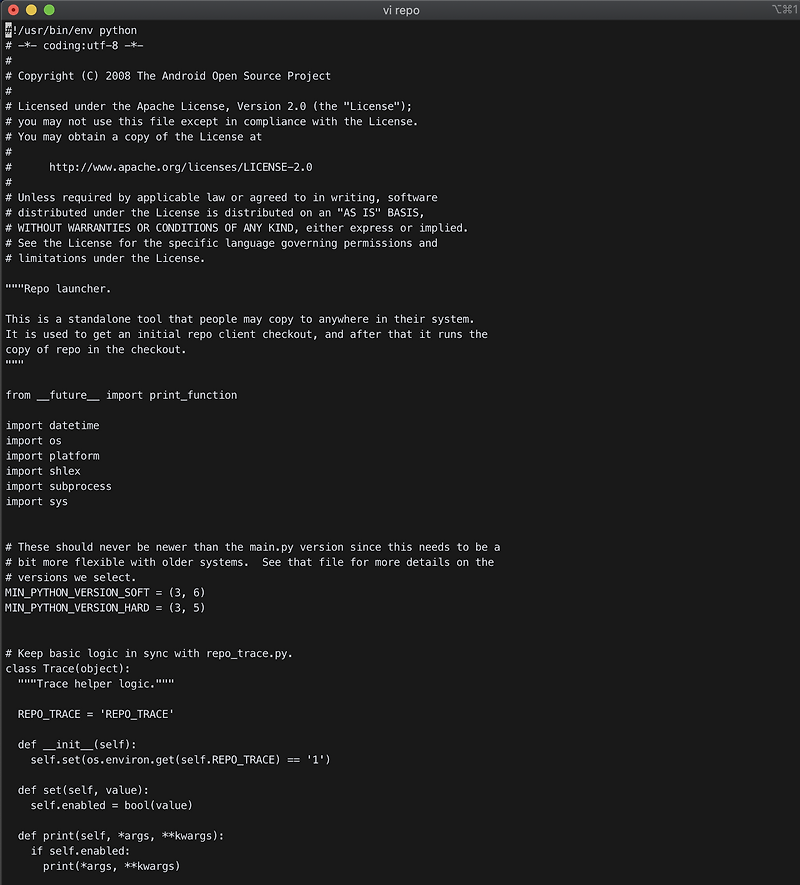
Task: Click the 'import subprocess' line
Action: [x=58, y=486]
